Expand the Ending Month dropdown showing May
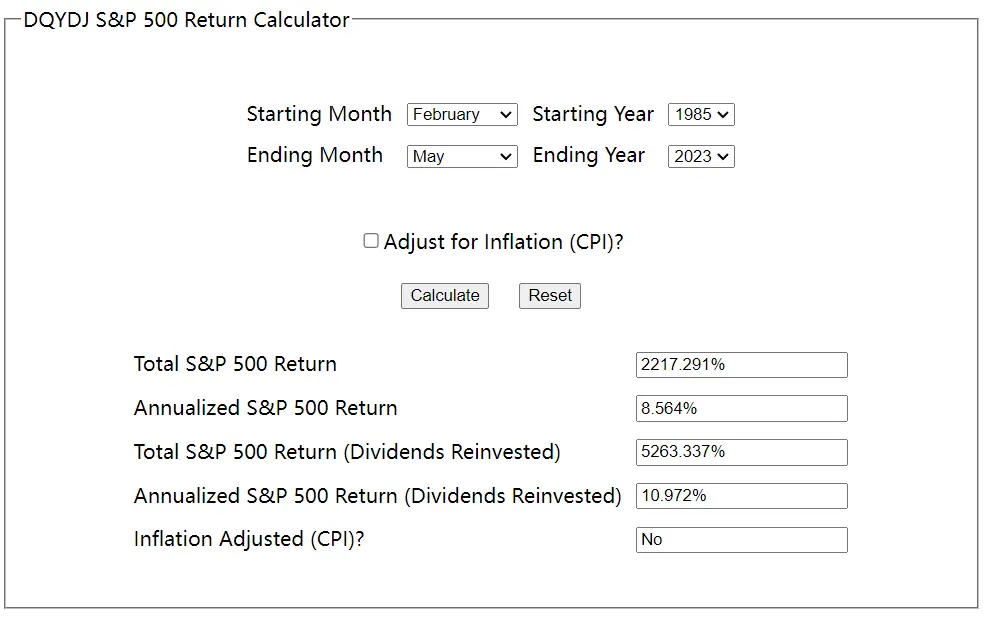This screenshot has width=986, height=617. point(462,157)
